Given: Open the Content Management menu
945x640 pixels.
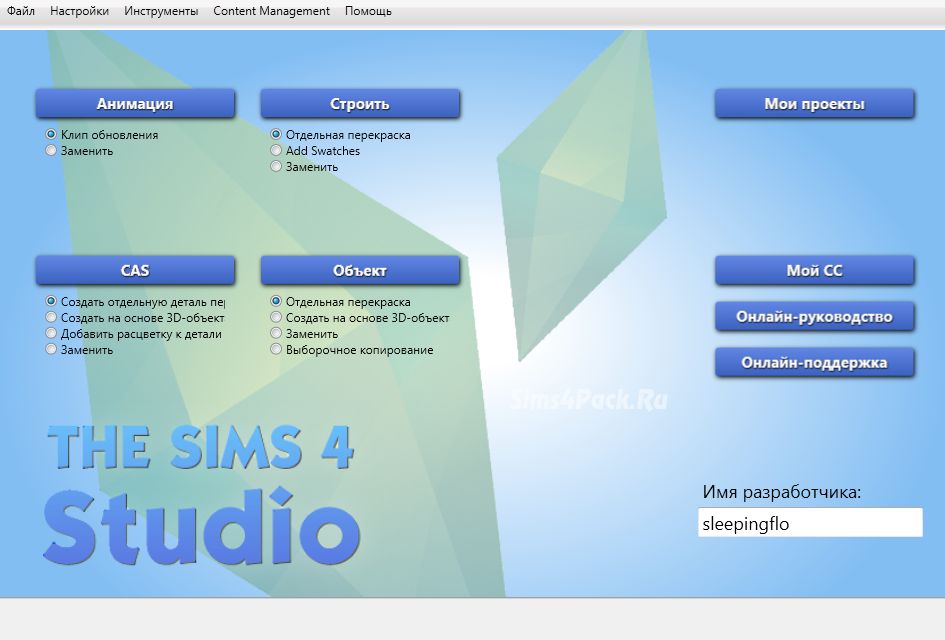Looking at the screenshot, I should (x=271, y=11).
